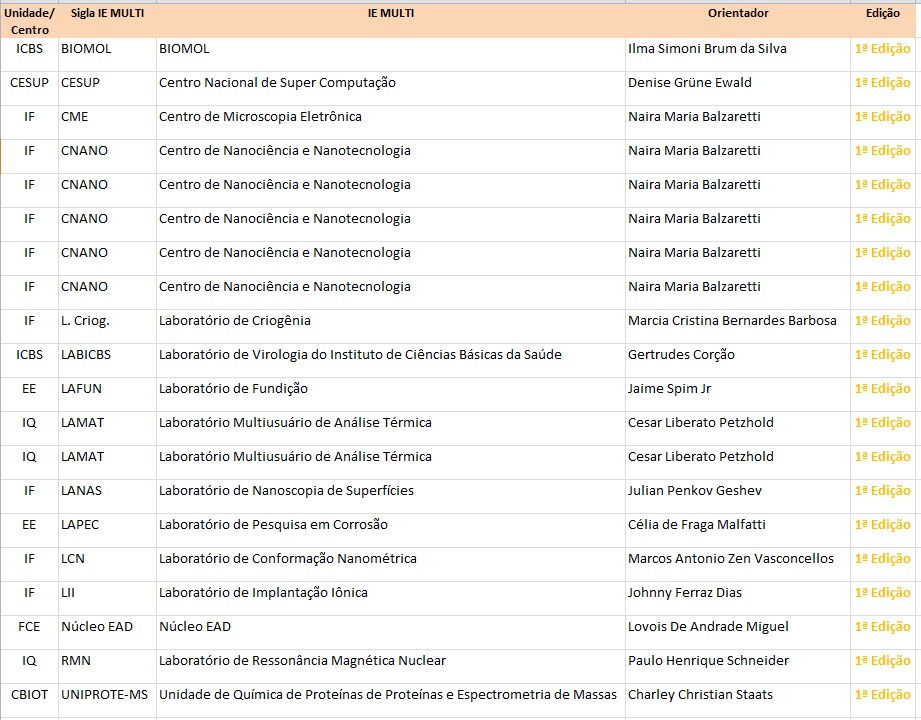Click the Ilma Simoni Brum da Silva cell
This screenshot has width=921, height=720.
coord(738,49)
